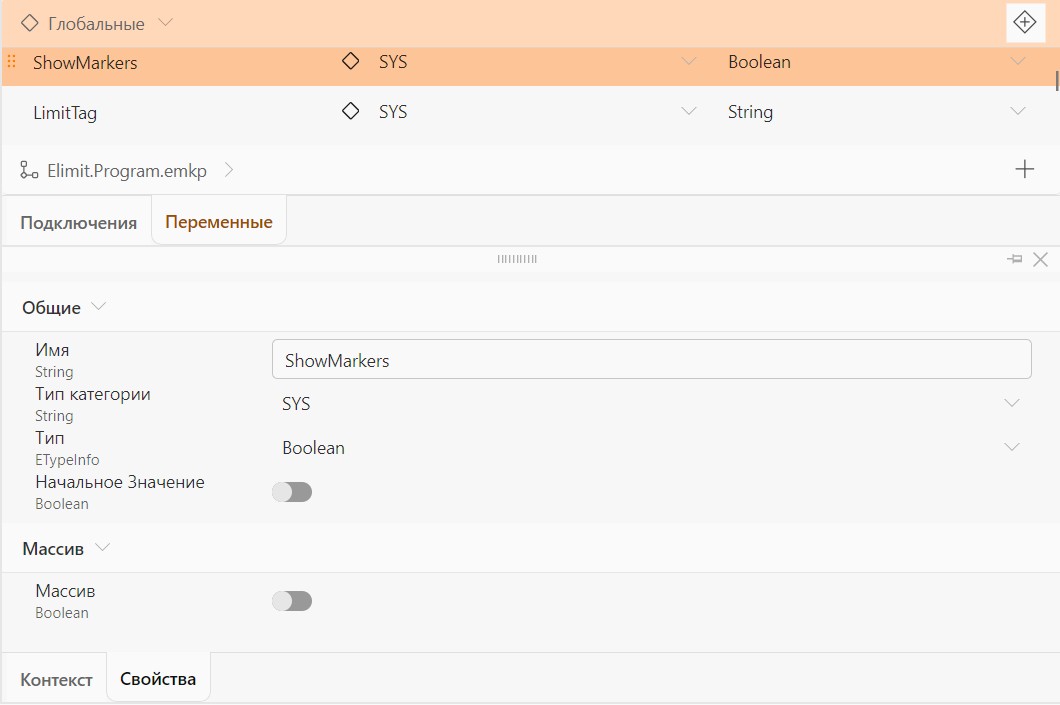Viewport: 1060px width, 705px height.
Task: Click the Имя field containing ShowMarkers
Action: (x=652, y=360)
